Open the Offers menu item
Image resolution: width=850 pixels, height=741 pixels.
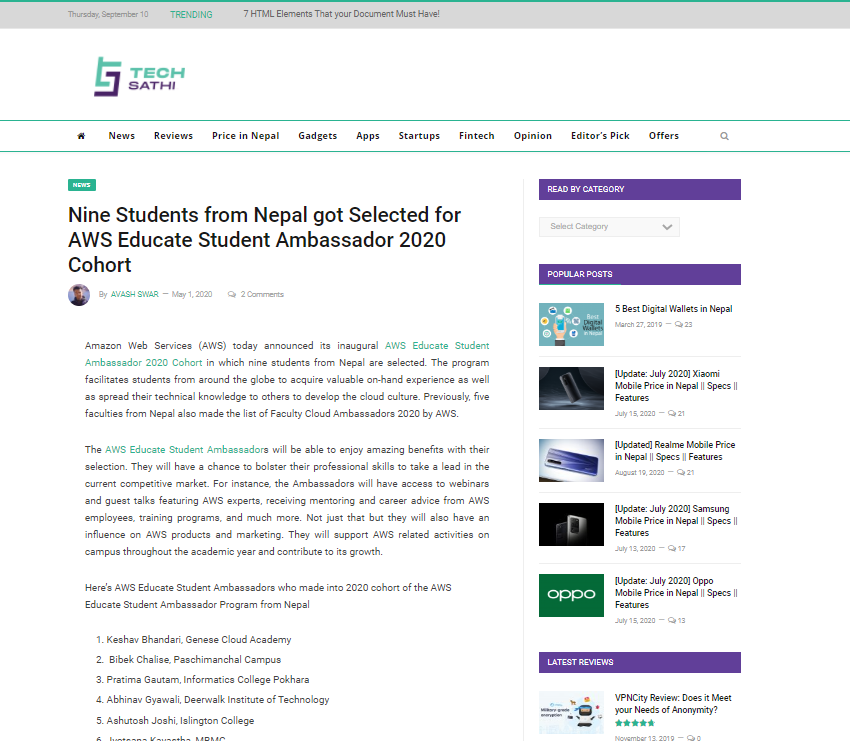(664, 136)
